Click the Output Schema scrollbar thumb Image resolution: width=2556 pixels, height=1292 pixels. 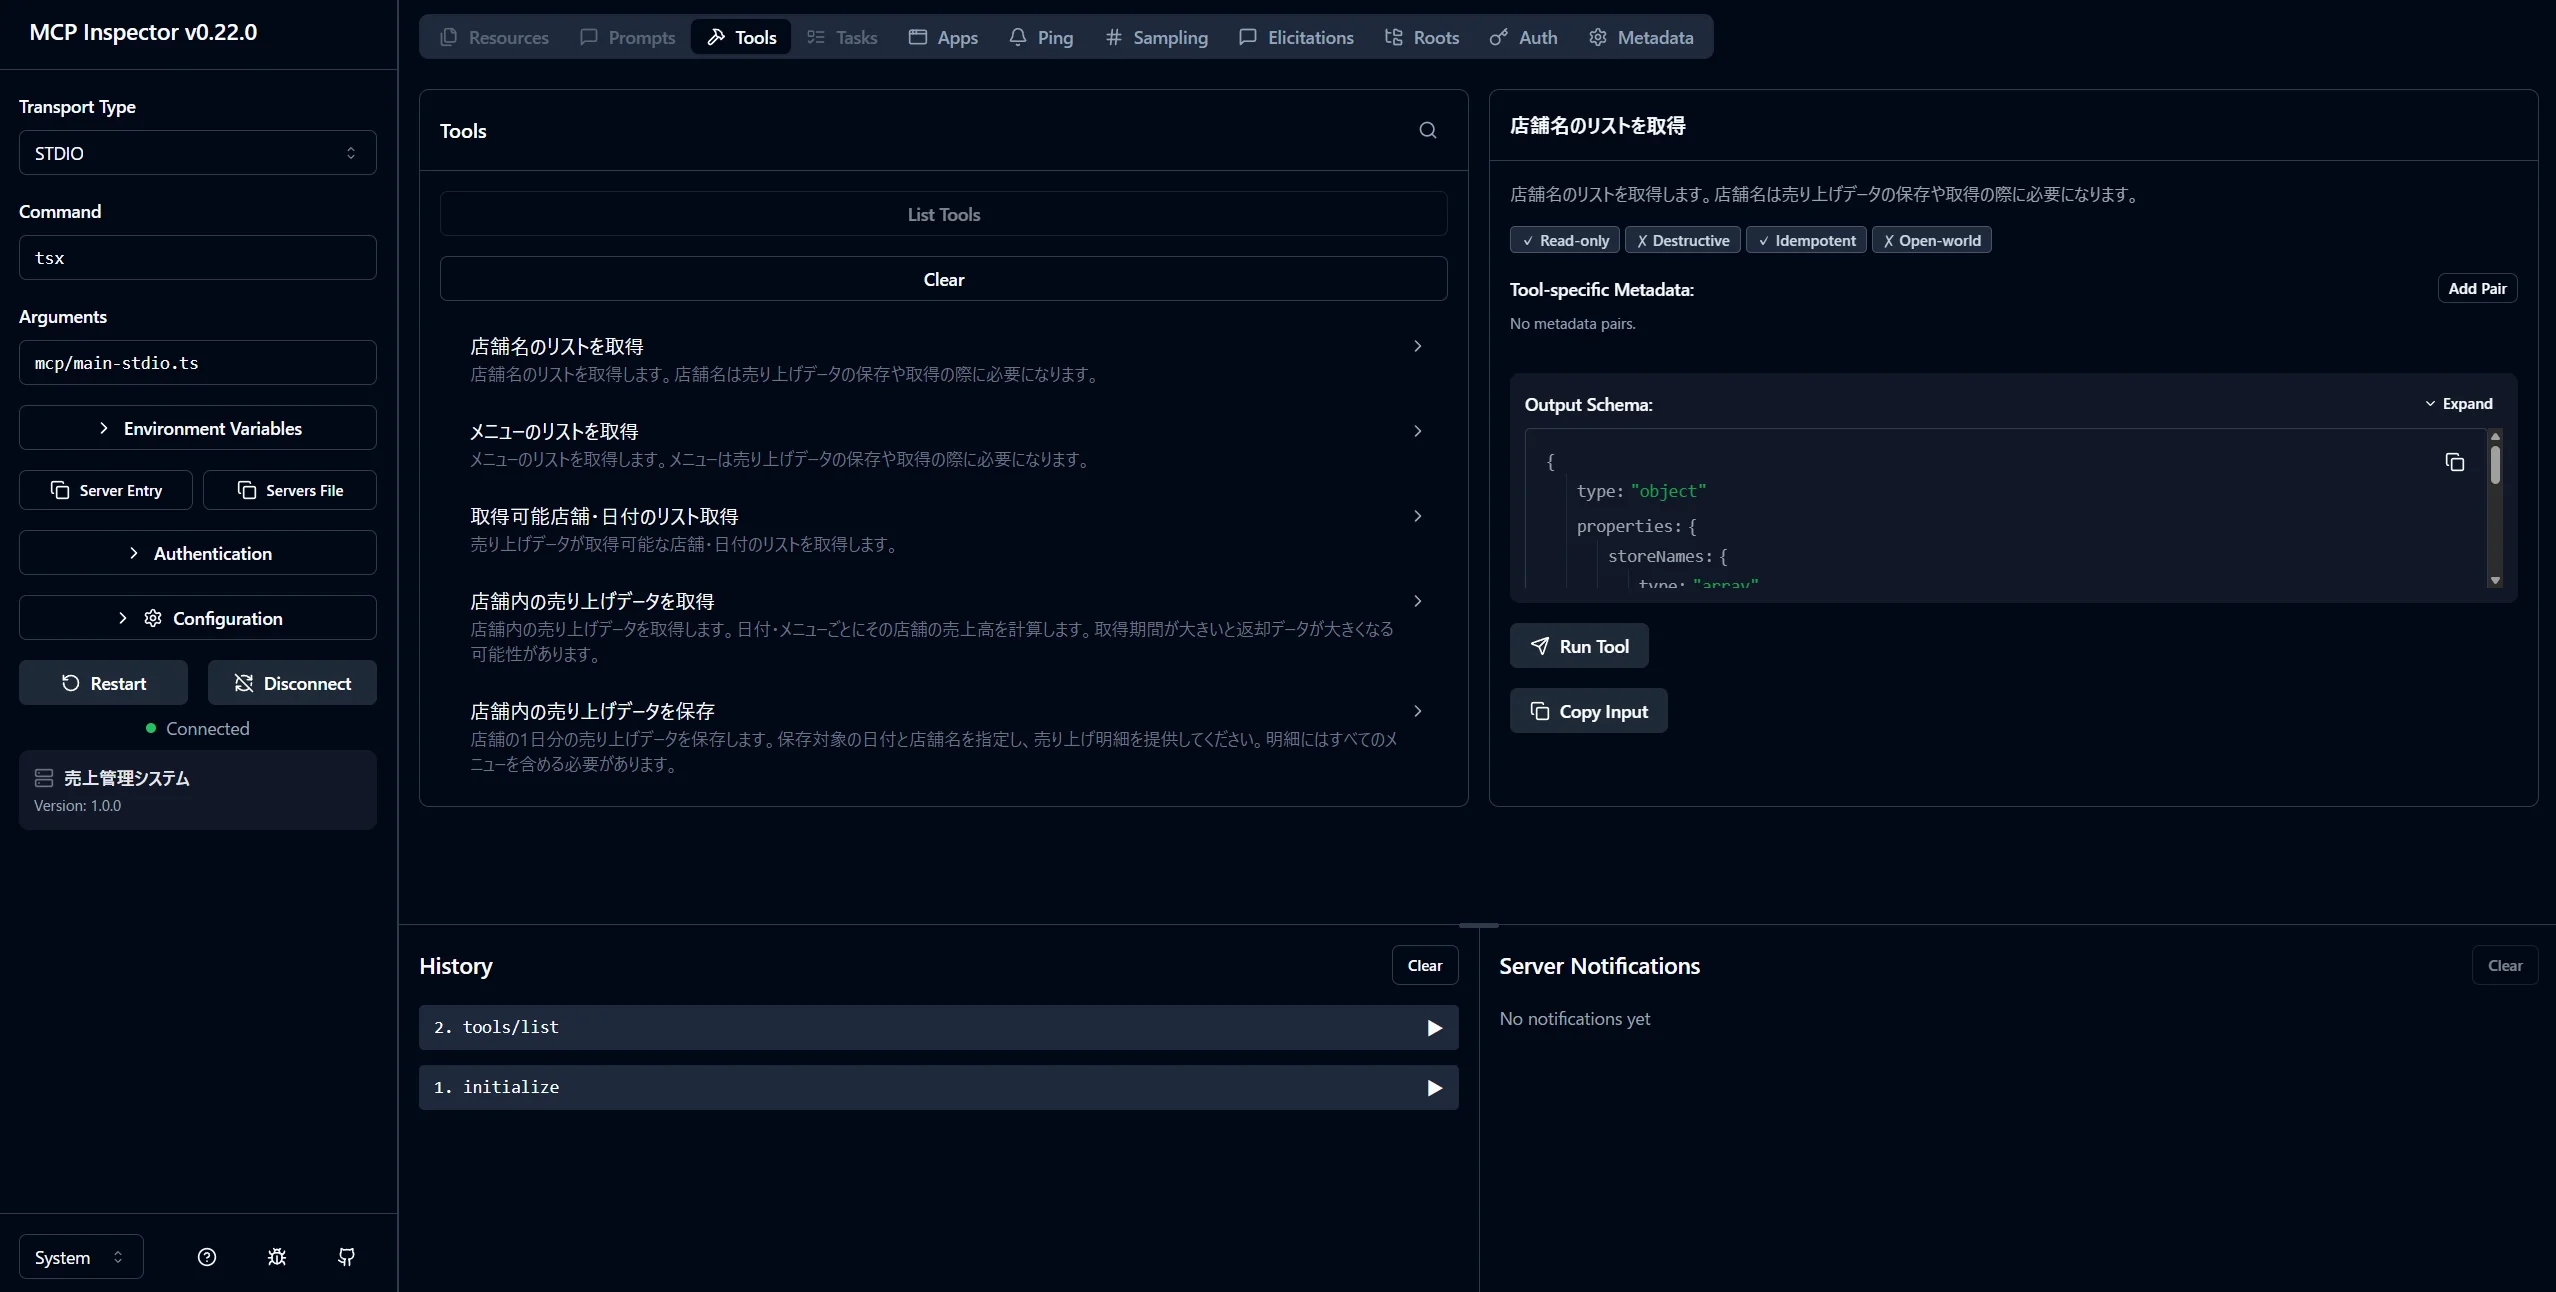[x=2495, y=465]
